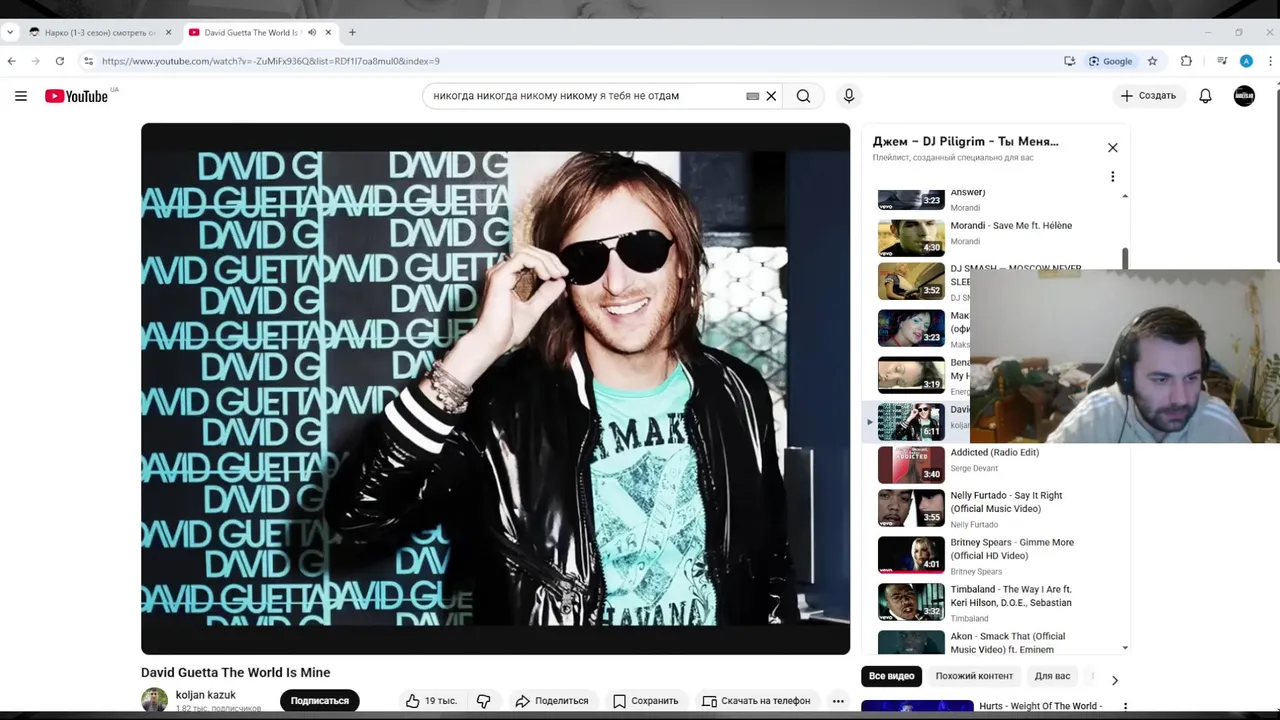Show more chips with right arrow
The width and height of the screenshot is (1280, 720).
[1114, 680]
